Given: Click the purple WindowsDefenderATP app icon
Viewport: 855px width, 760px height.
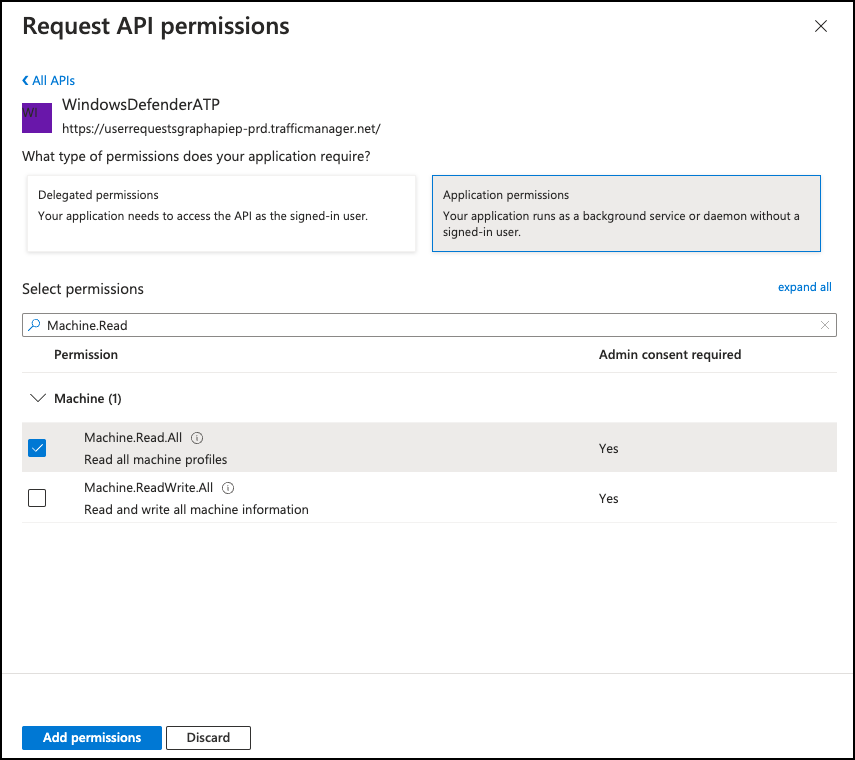Looking at the screenshot, I should click(x=37, y=117).
